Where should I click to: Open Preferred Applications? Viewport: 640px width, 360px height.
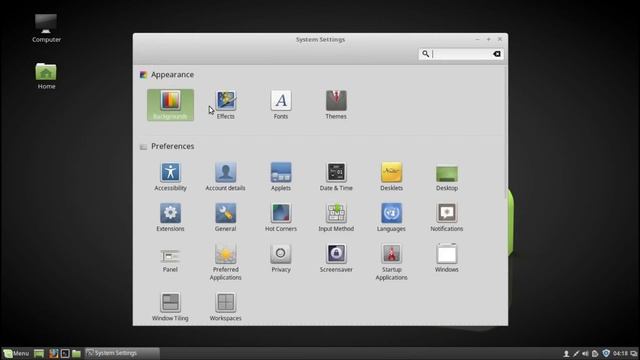(x=225, y=262)
